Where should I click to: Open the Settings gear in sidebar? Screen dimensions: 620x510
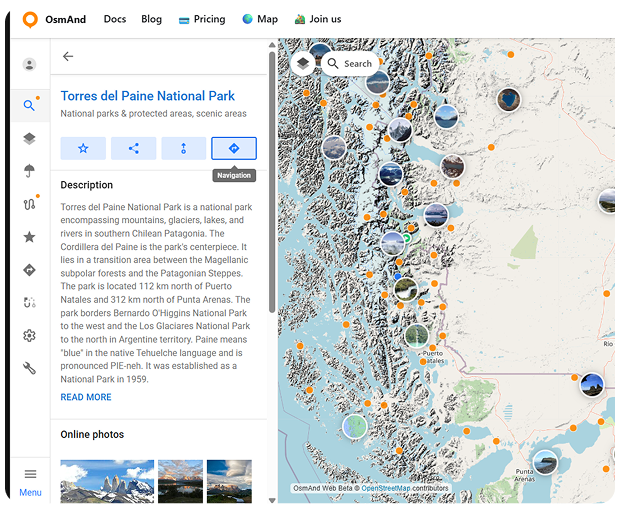tap(29, 336)
